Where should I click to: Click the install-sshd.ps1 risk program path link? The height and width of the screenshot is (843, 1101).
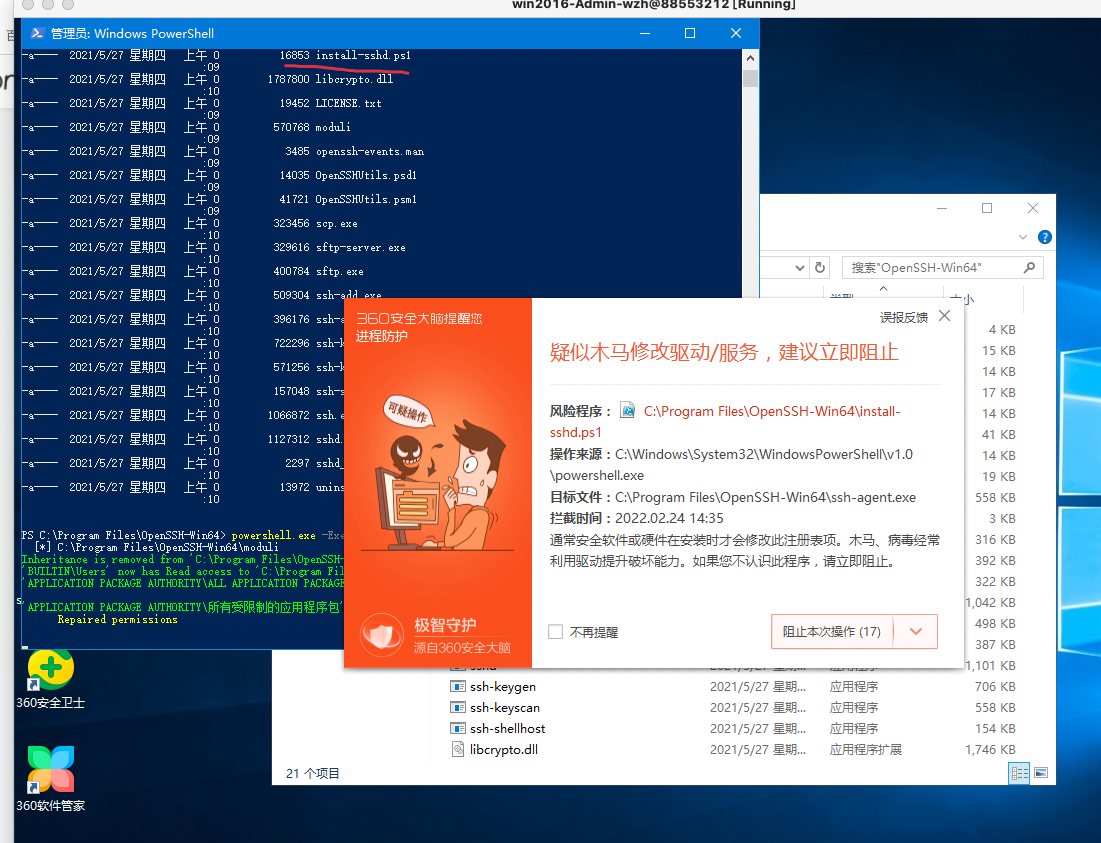725,421
